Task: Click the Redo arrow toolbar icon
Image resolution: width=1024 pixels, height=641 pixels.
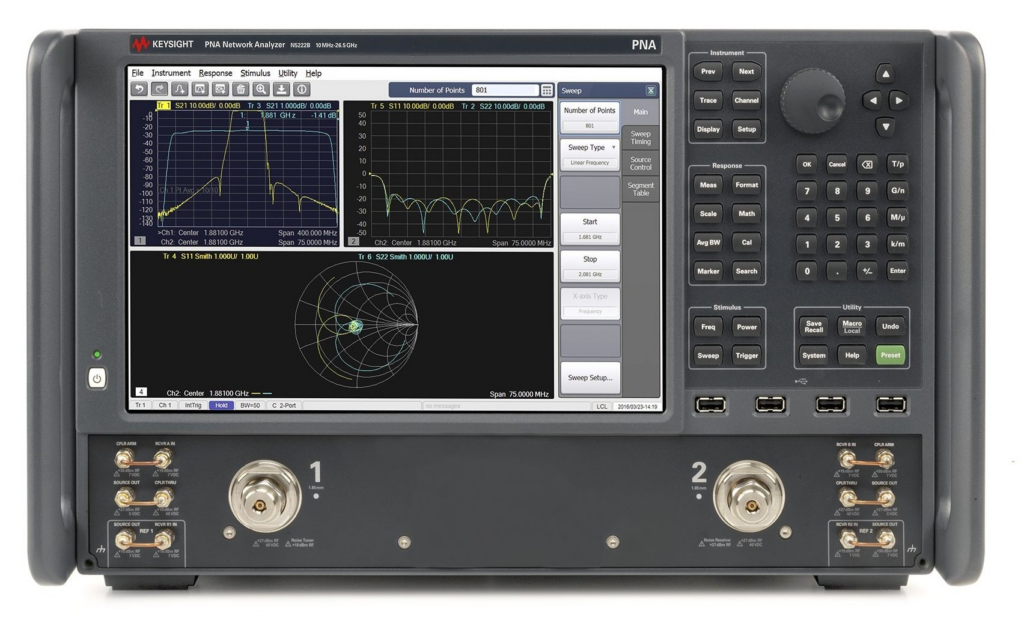Action: 159,89
